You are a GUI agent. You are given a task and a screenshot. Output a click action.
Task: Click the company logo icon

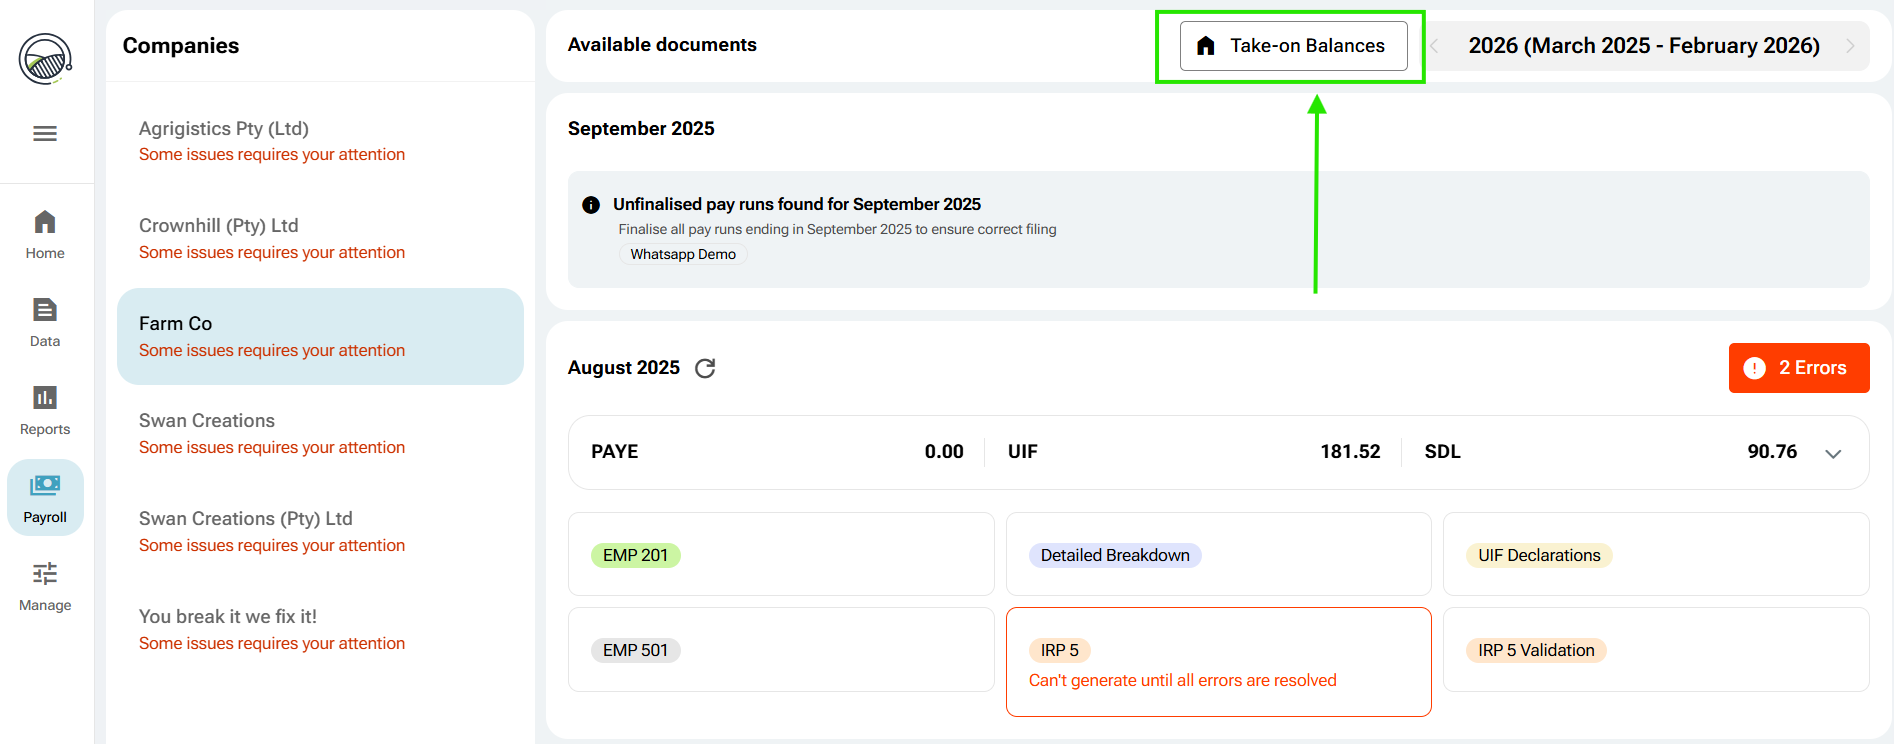click(45, 59)
